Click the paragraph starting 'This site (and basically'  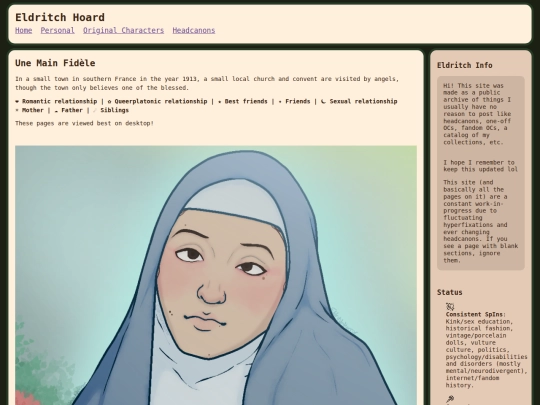(480, 221)
